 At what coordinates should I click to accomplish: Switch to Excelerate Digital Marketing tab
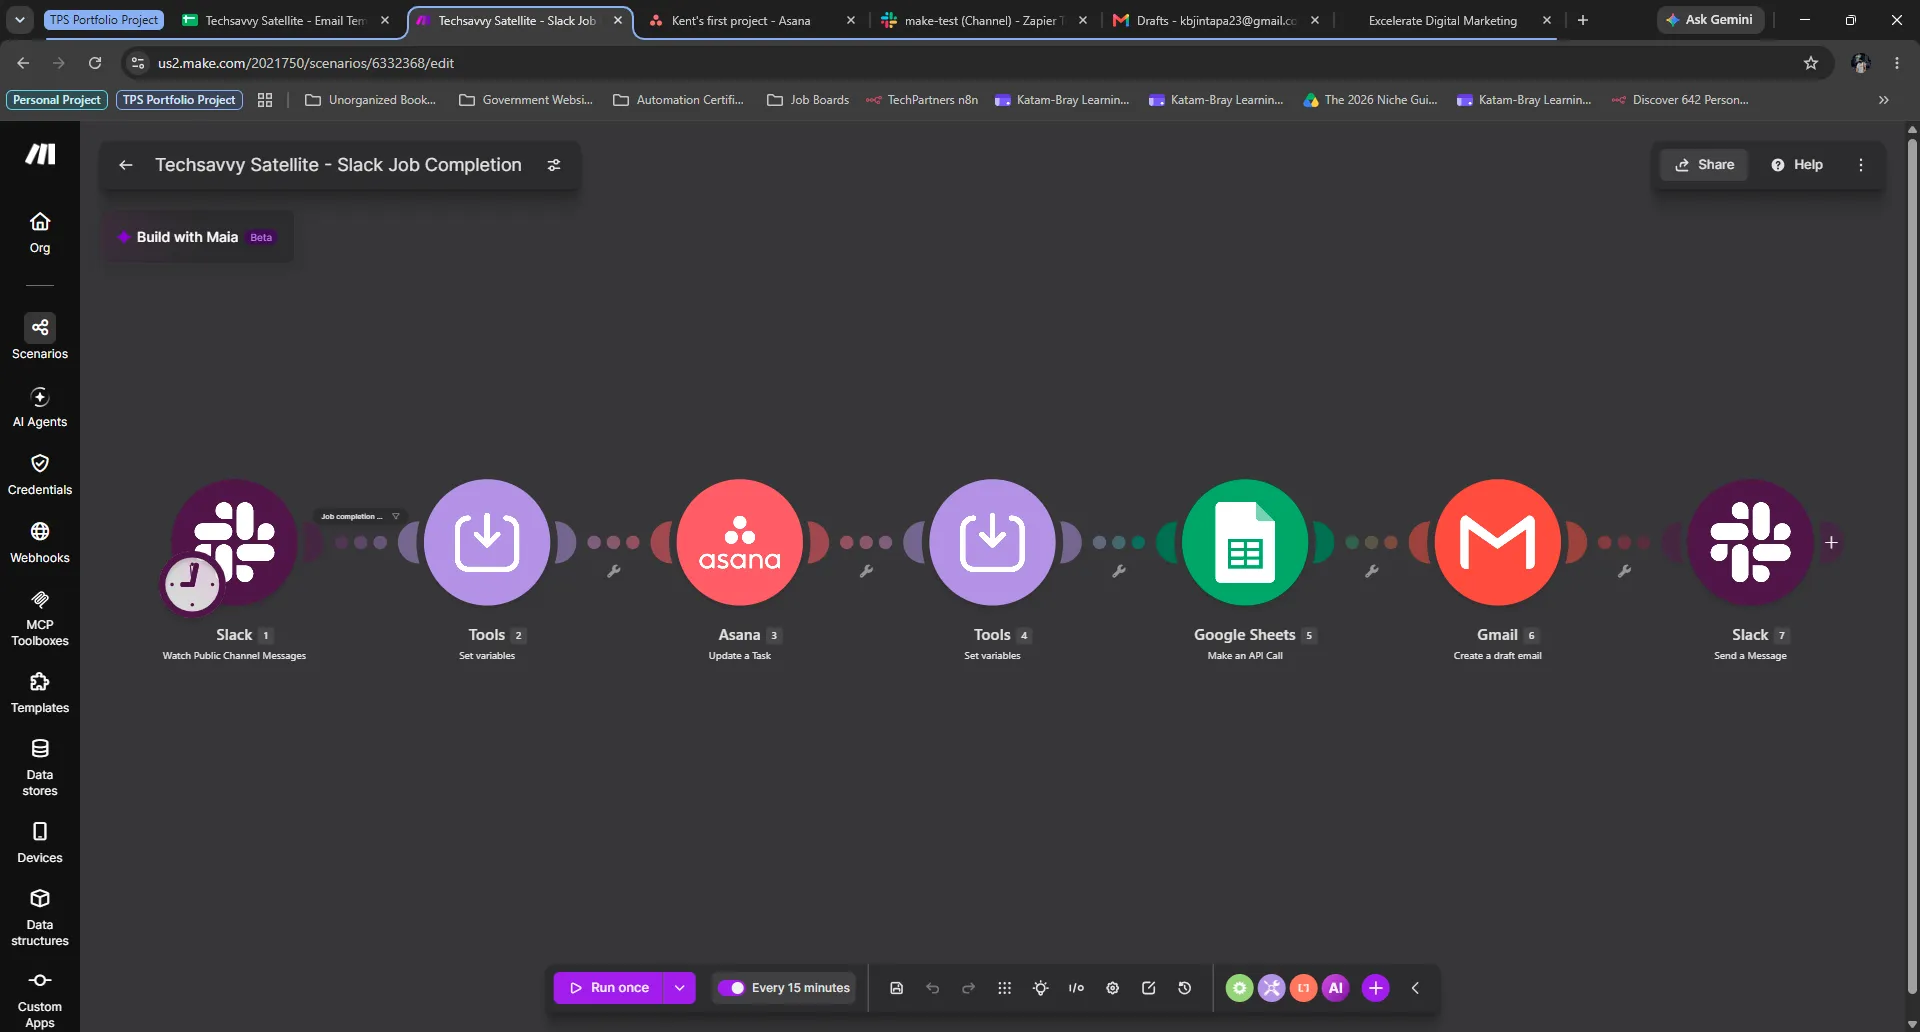click(1443, 20)
